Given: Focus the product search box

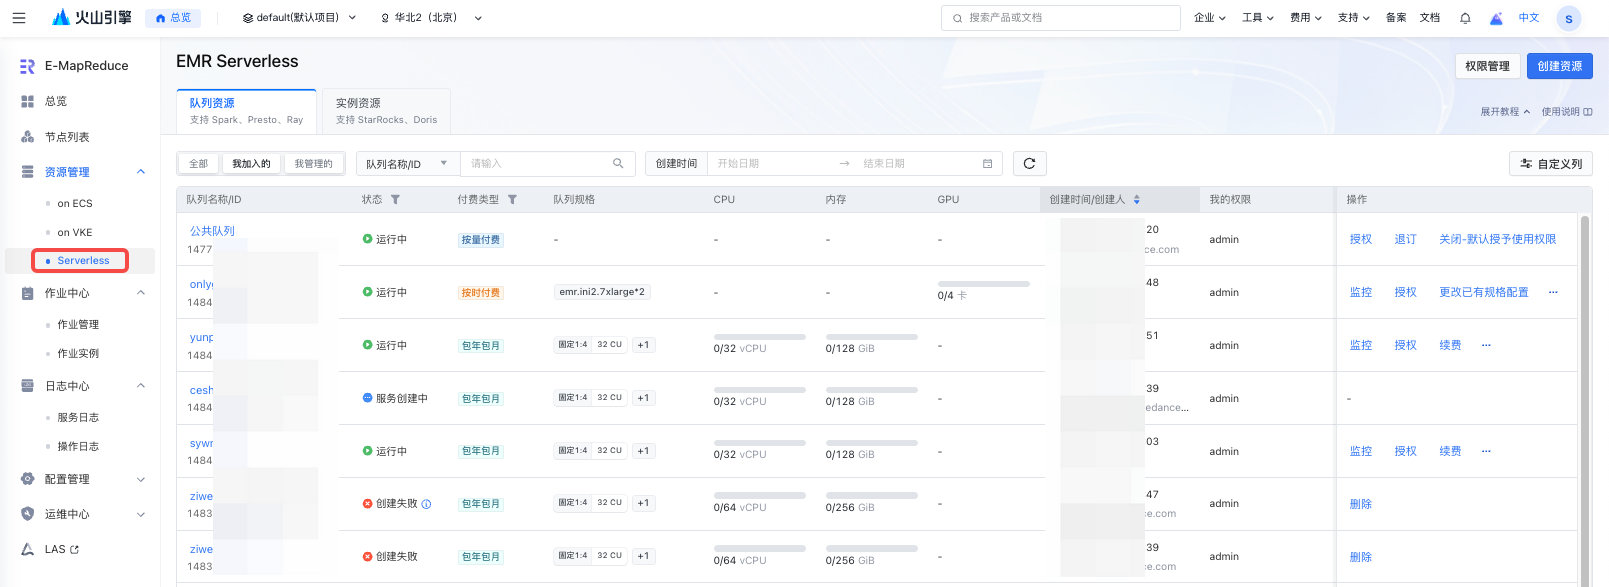Looking at the screenshot, I should [1060, 18].
